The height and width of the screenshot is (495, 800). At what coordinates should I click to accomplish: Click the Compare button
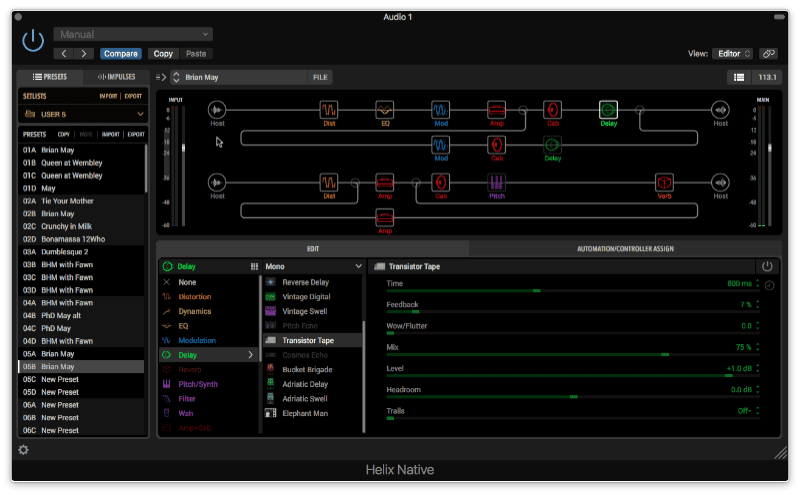[x=121, y=54]
